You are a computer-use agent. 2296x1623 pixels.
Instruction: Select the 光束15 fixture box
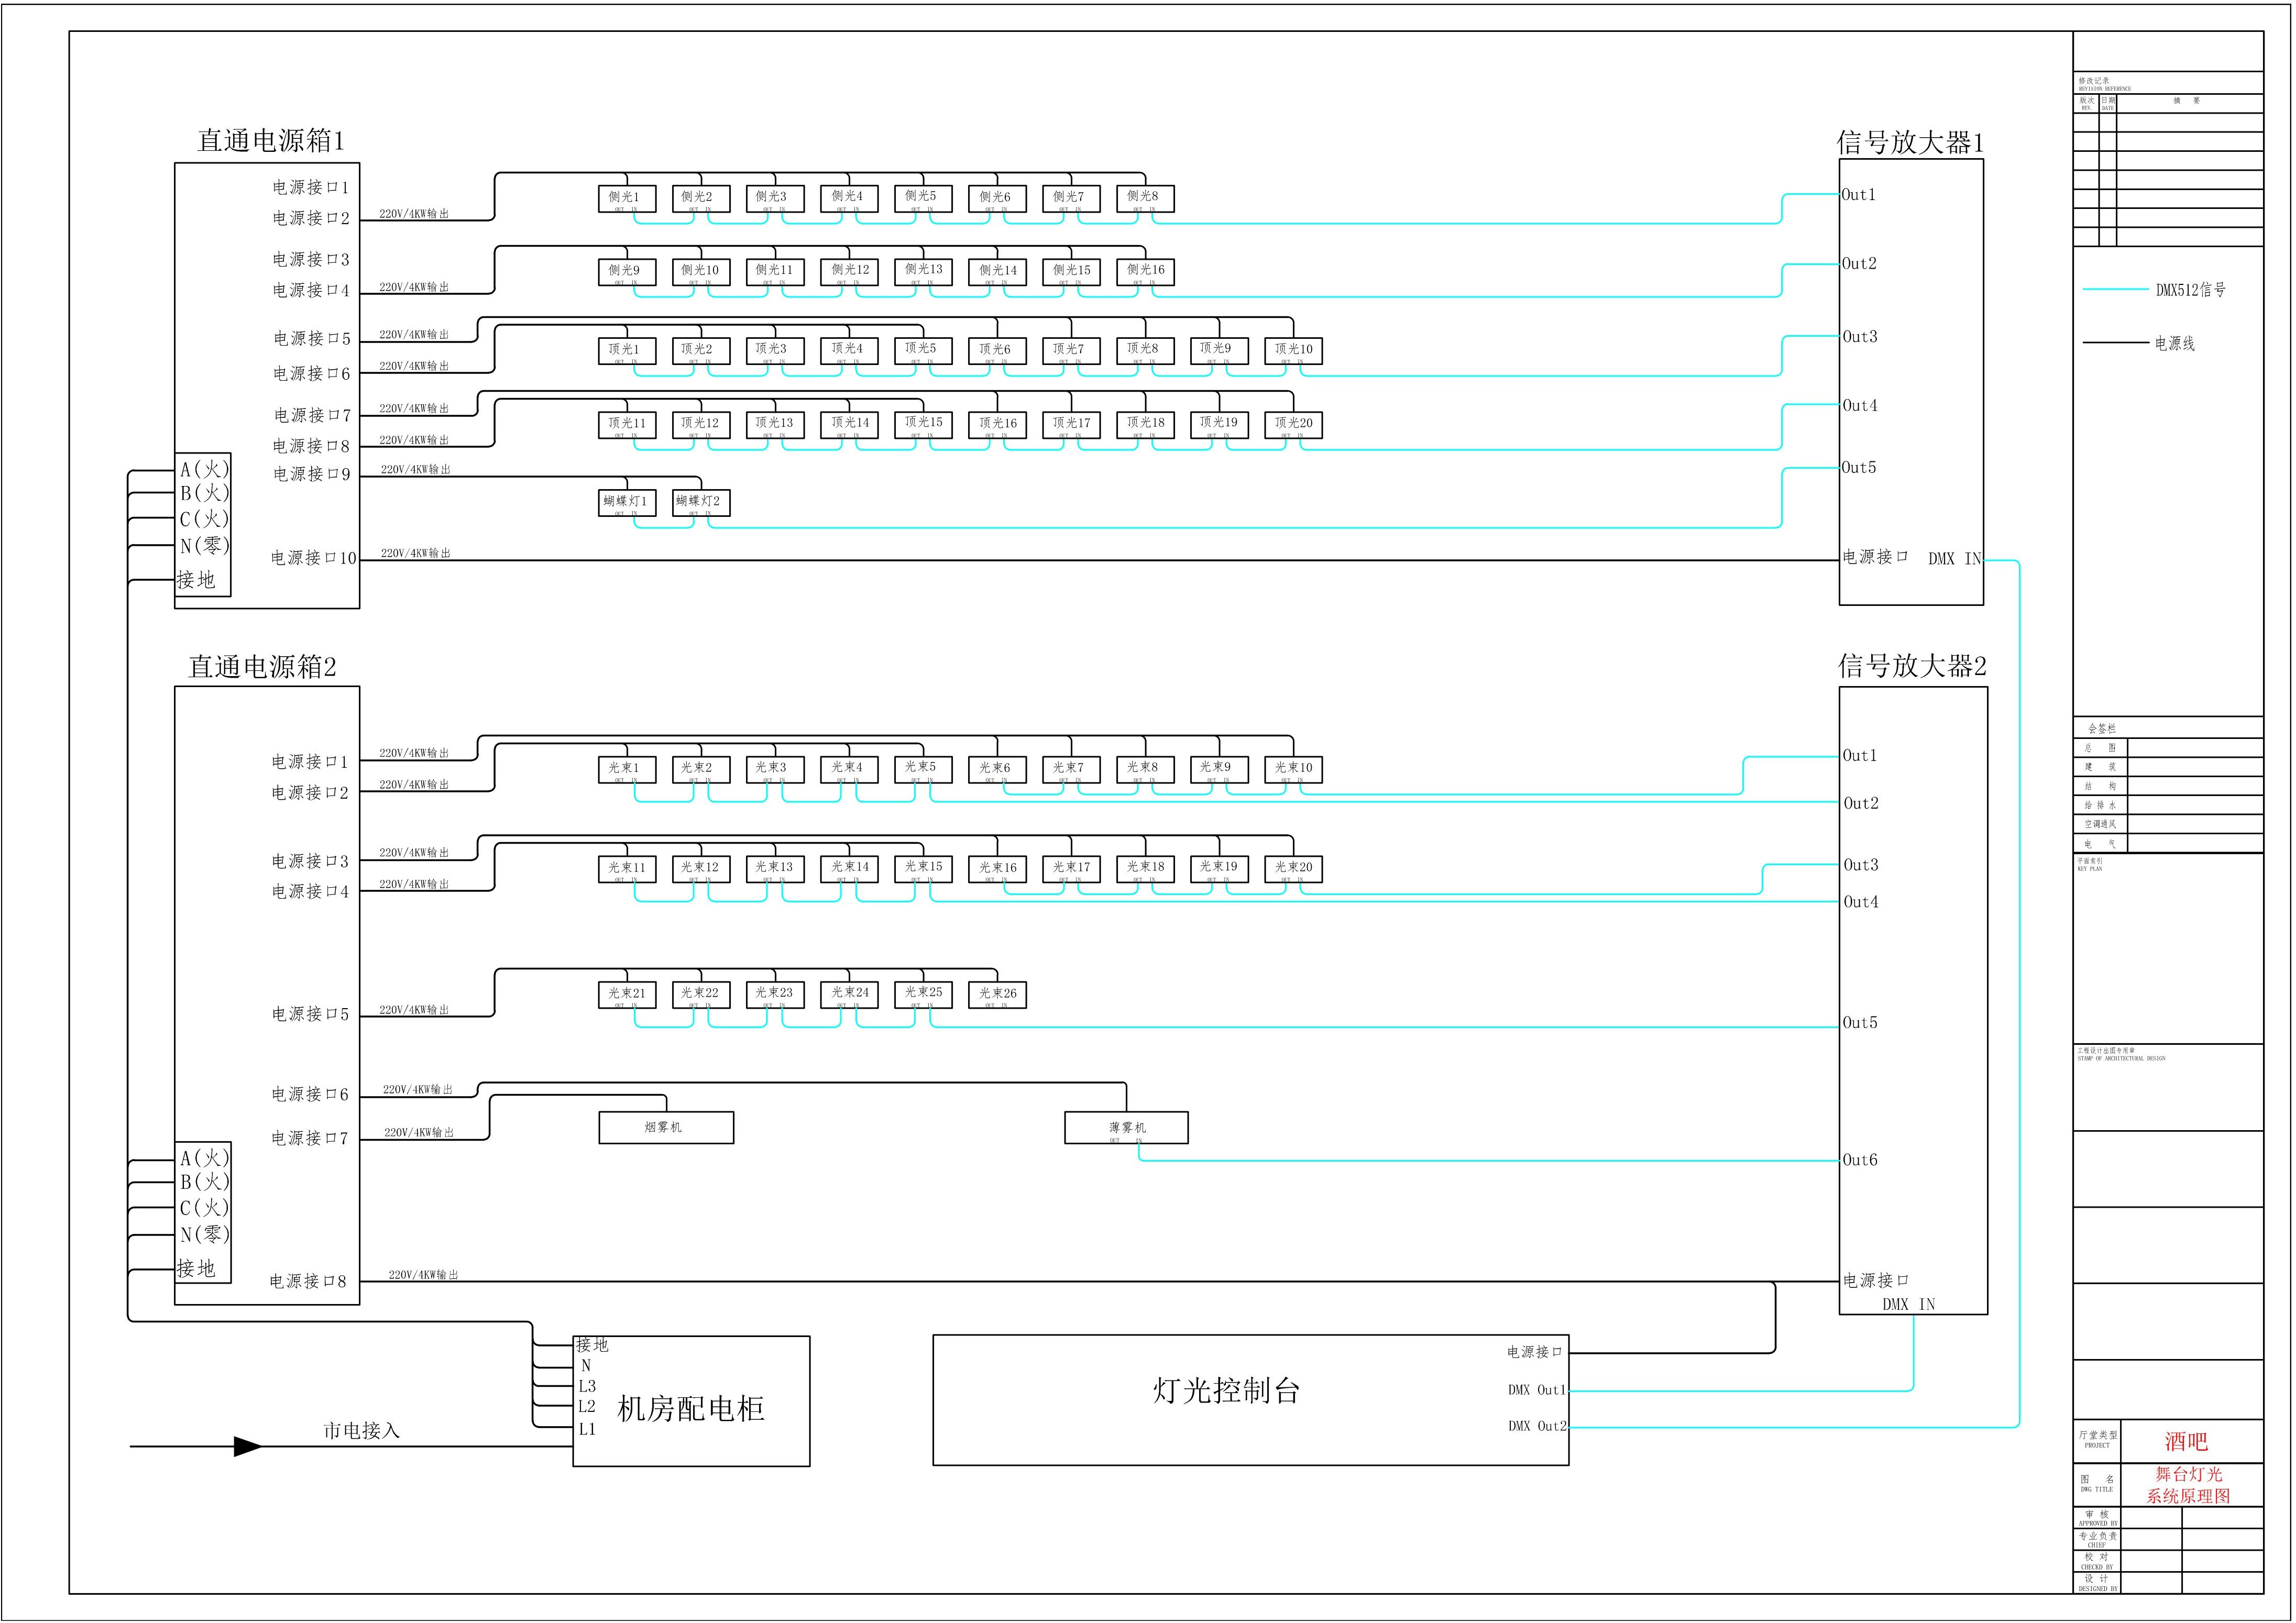(x=923, y=869)
